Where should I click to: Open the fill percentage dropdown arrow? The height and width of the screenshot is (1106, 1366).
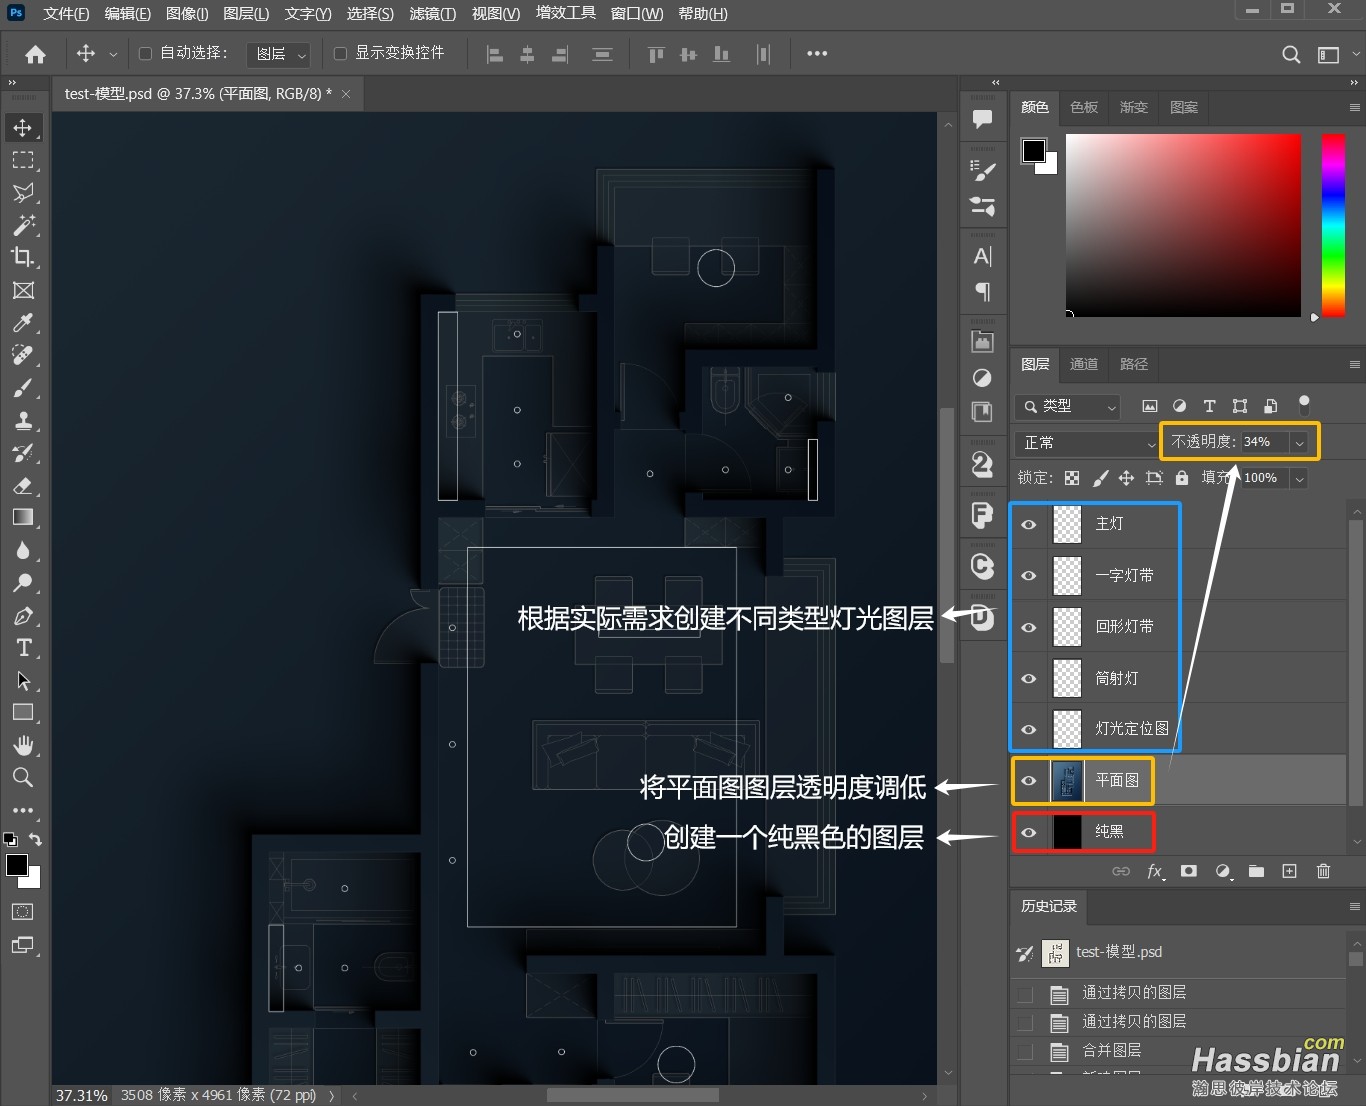[x=1299, y=478]
